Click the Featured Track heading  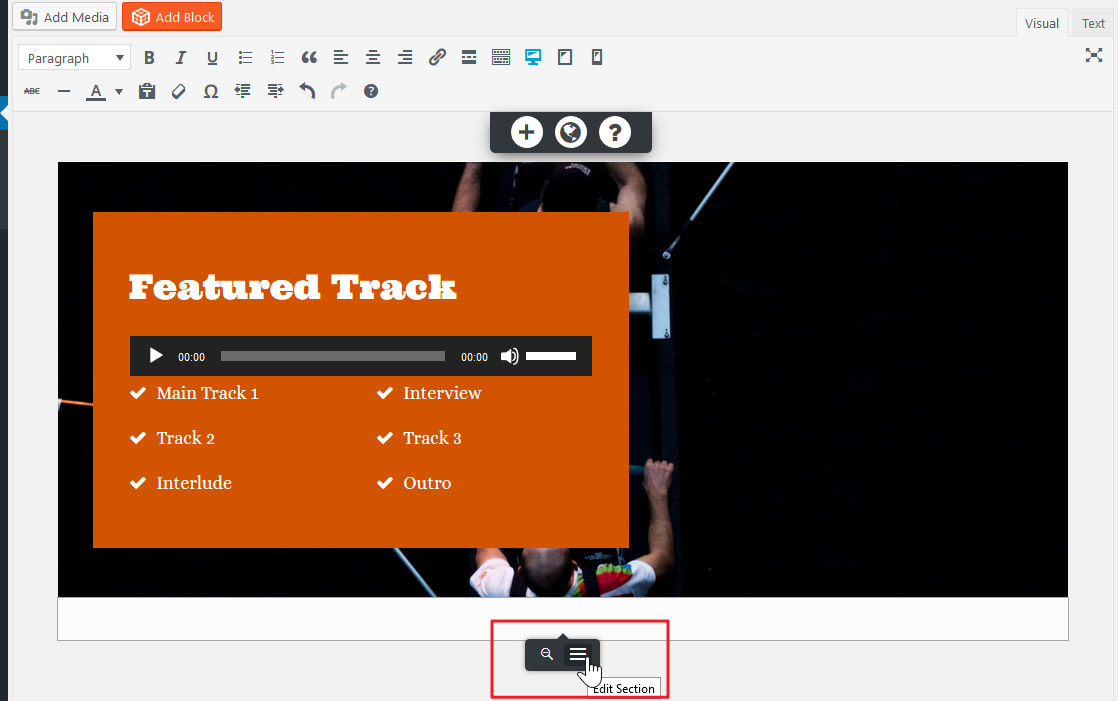coord(292,287)
